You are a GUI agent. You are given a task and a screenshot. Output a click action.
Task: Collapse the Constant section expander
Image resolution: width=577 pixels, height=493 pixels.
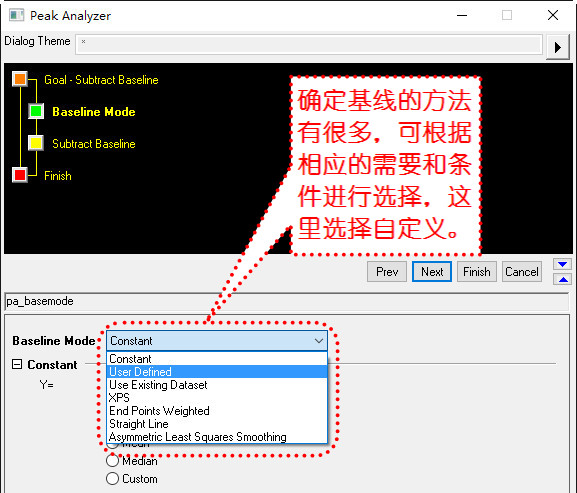click(17, 364)
